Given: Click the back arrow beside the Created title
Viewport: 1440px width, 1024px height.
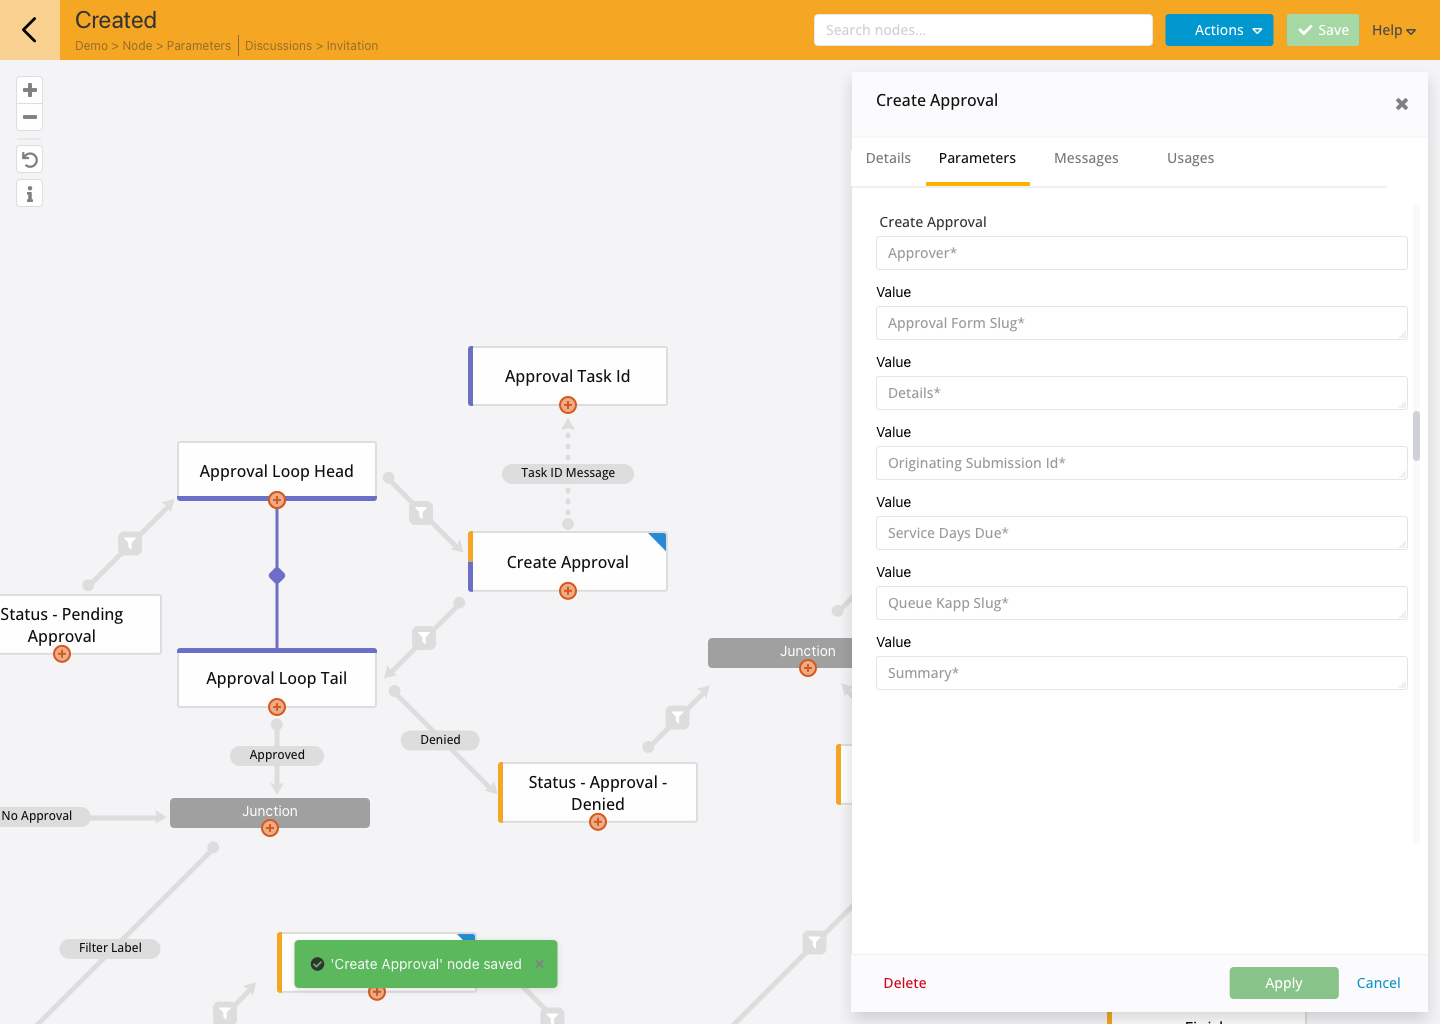Looking at the screenshot, I should click(x=29, y=30).
